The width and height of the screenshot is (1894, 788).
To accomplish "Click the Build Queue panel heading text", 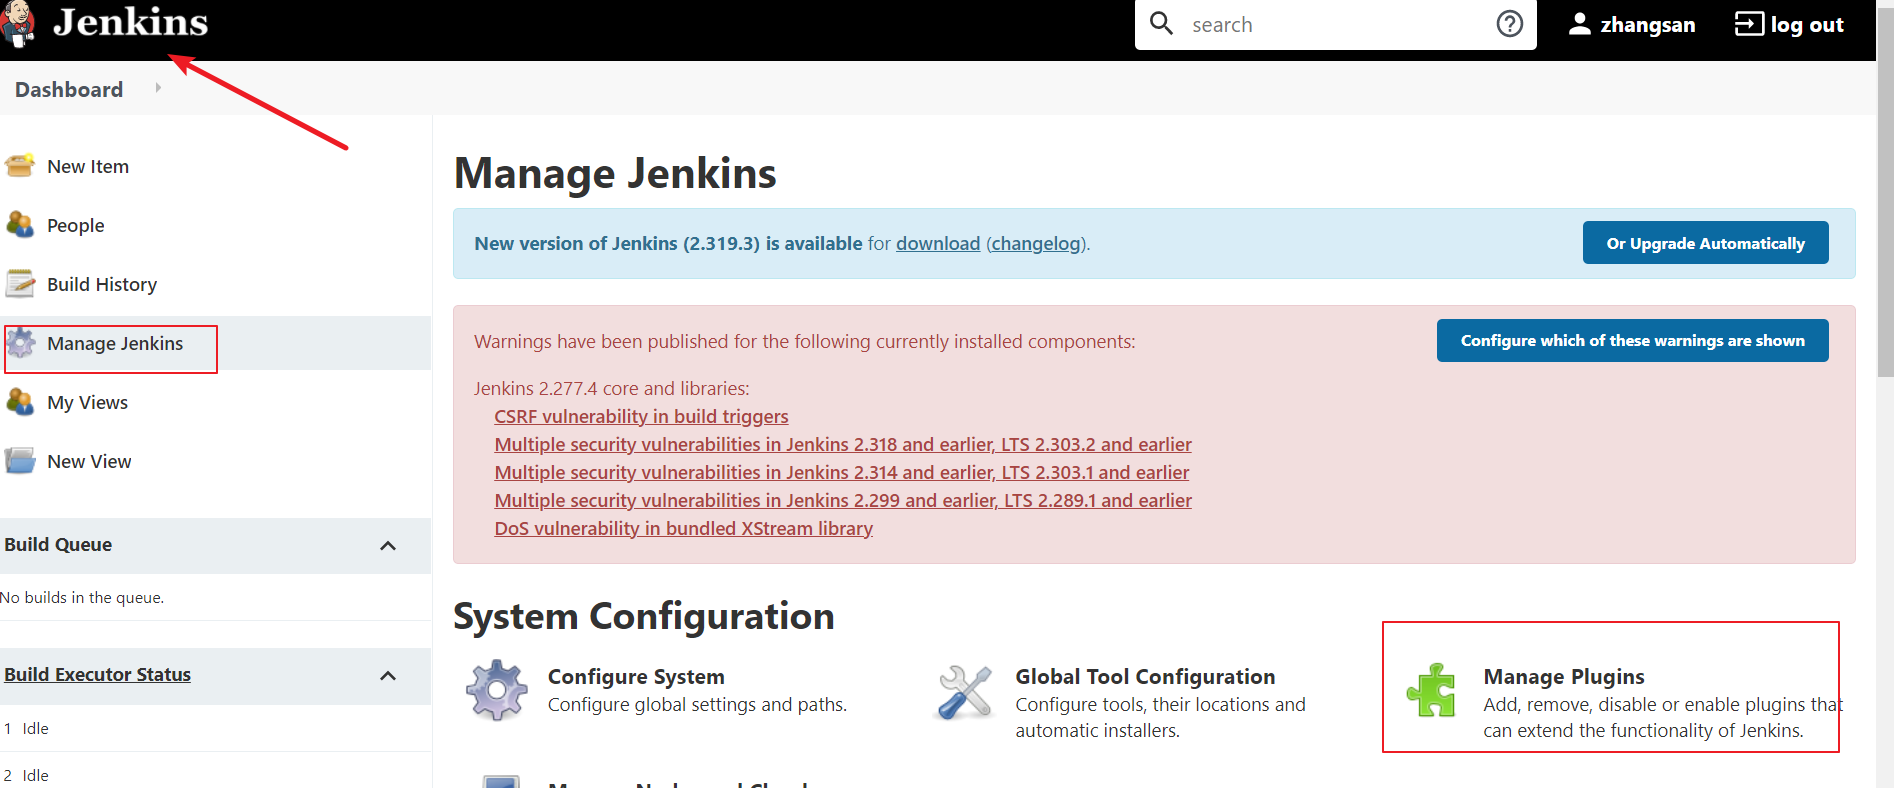I will point(58,545).
